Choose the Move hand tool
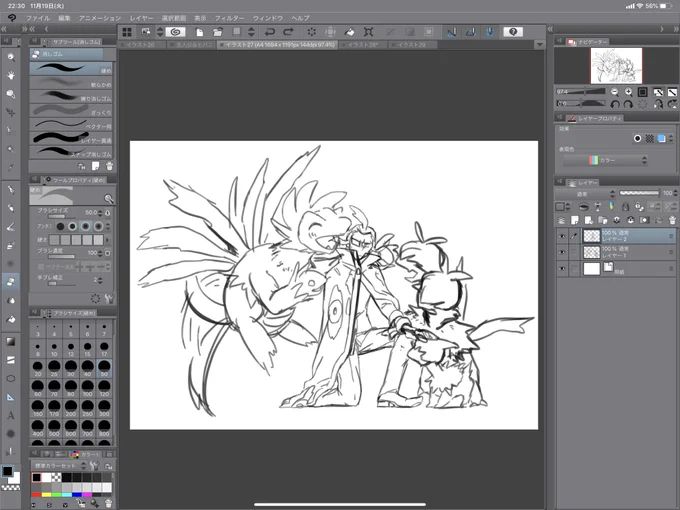 pos(11,75)
